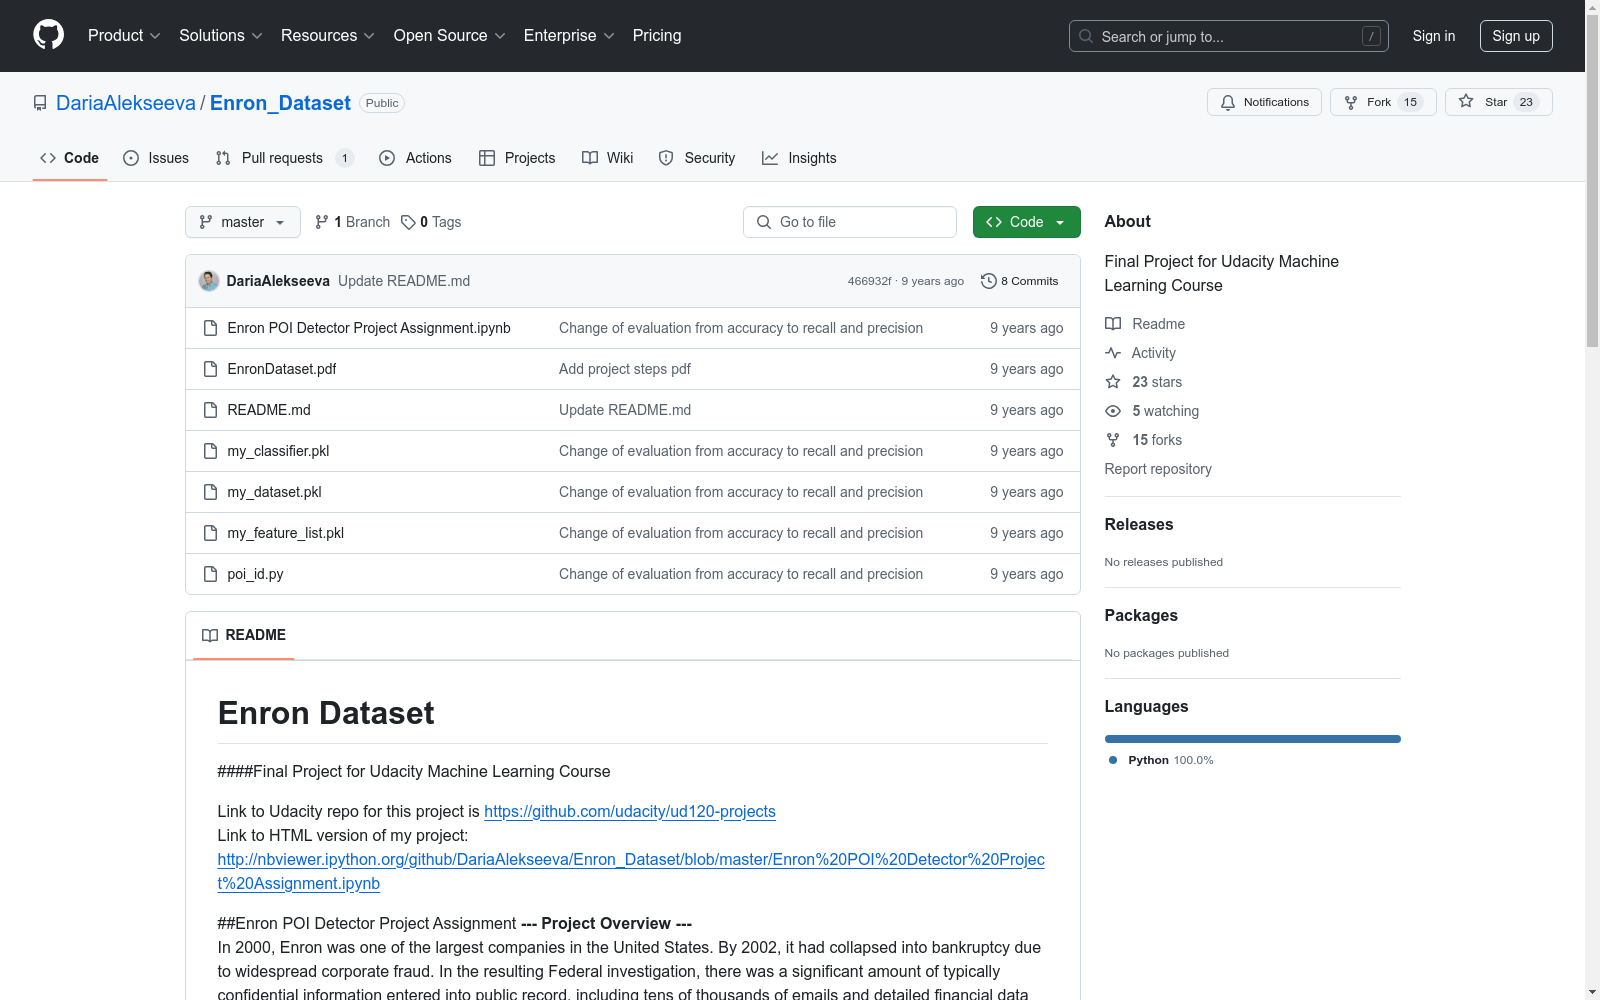This screenshot has height=1000, width=1600.
Task: Click the Search or jump to field
Action: click(x=1229, y=36)
